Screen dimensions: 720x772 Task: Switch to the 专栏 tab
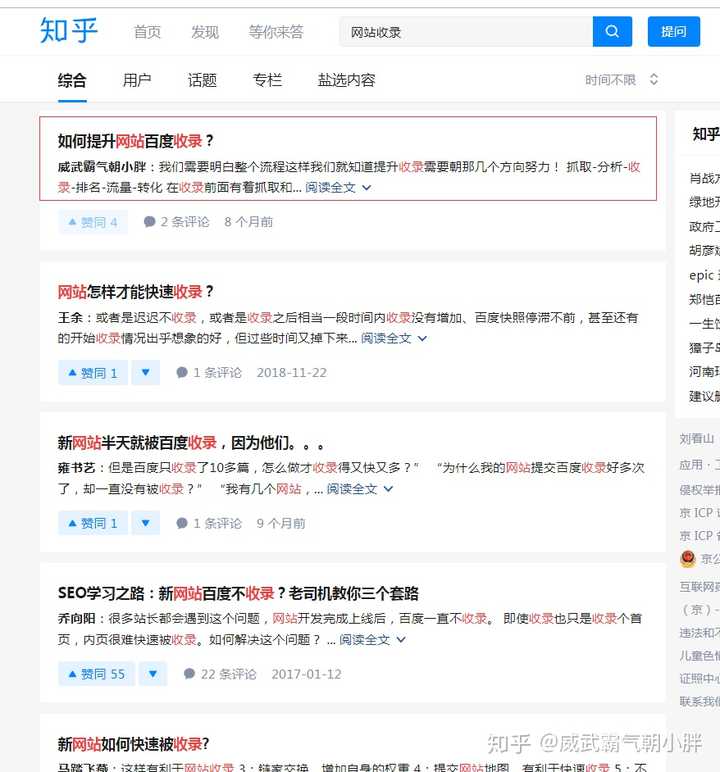pos(267,80)
